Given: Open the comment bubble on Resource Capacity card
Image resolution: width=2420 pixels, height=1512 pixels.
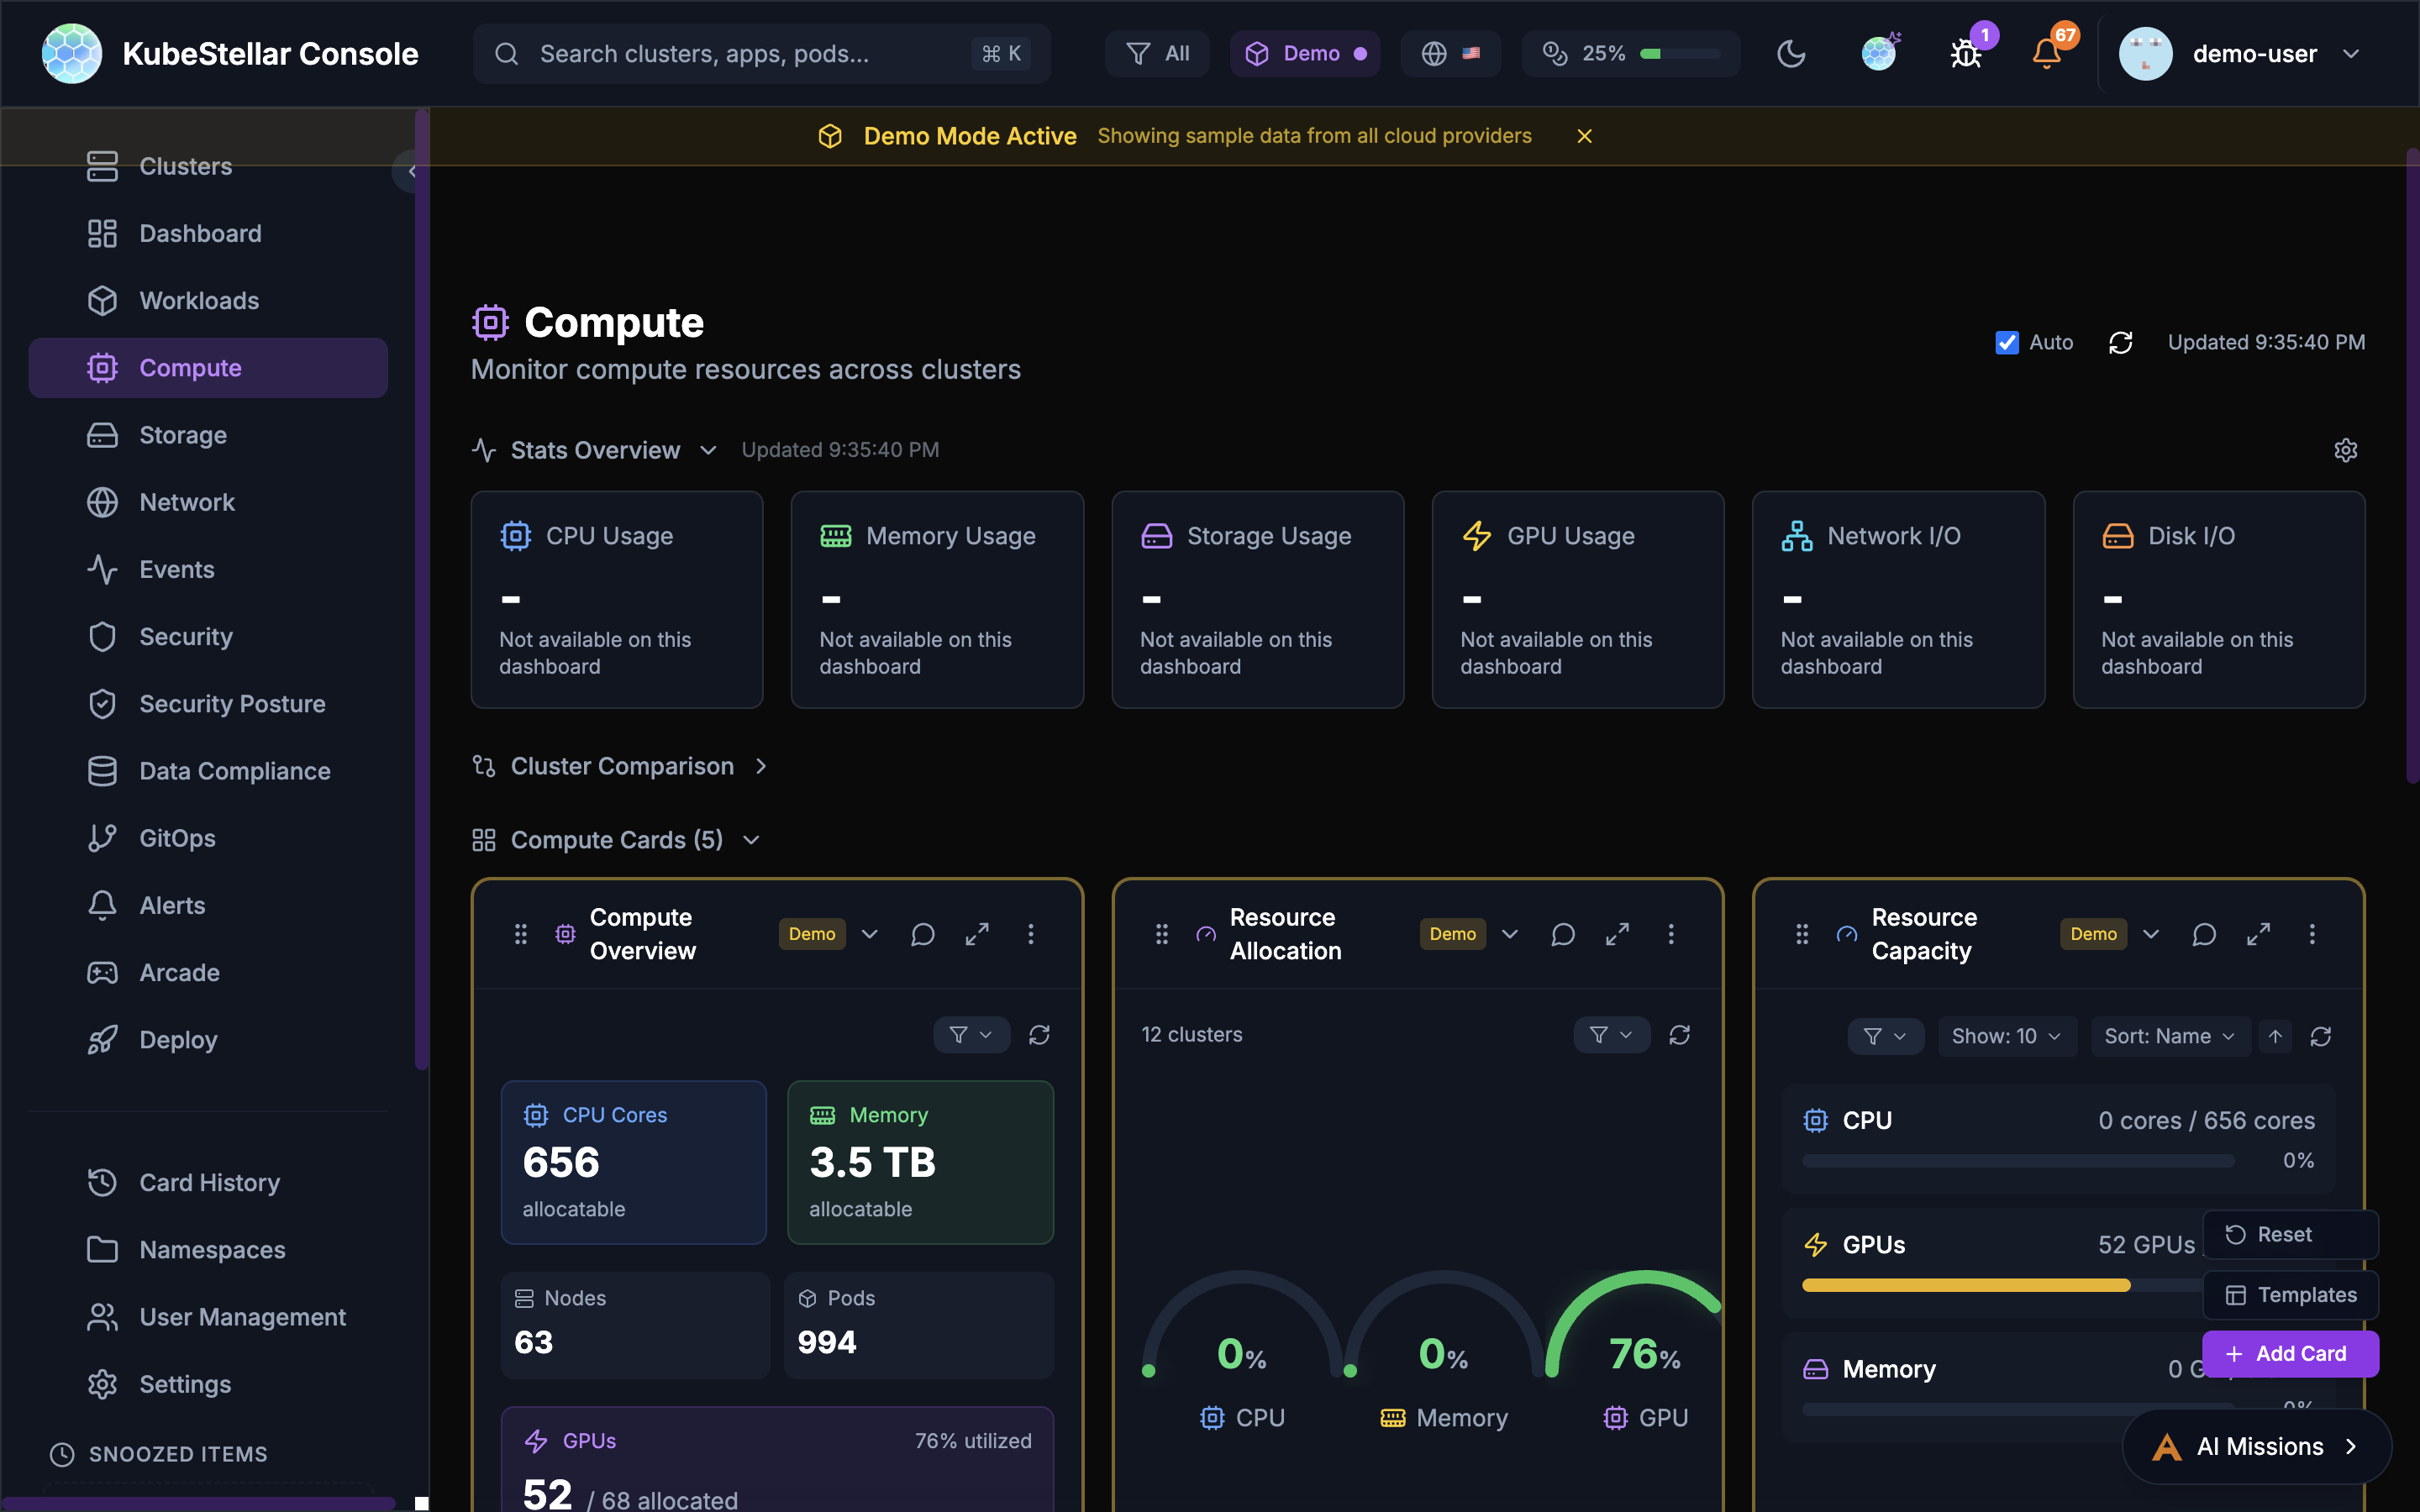Looking at the screenshot, I should point(2204,934).
